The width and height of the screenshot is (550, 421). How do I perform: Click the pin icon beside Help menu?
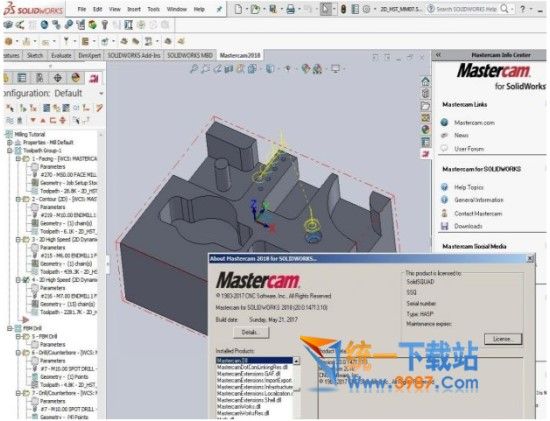click(x=219, y=9)
